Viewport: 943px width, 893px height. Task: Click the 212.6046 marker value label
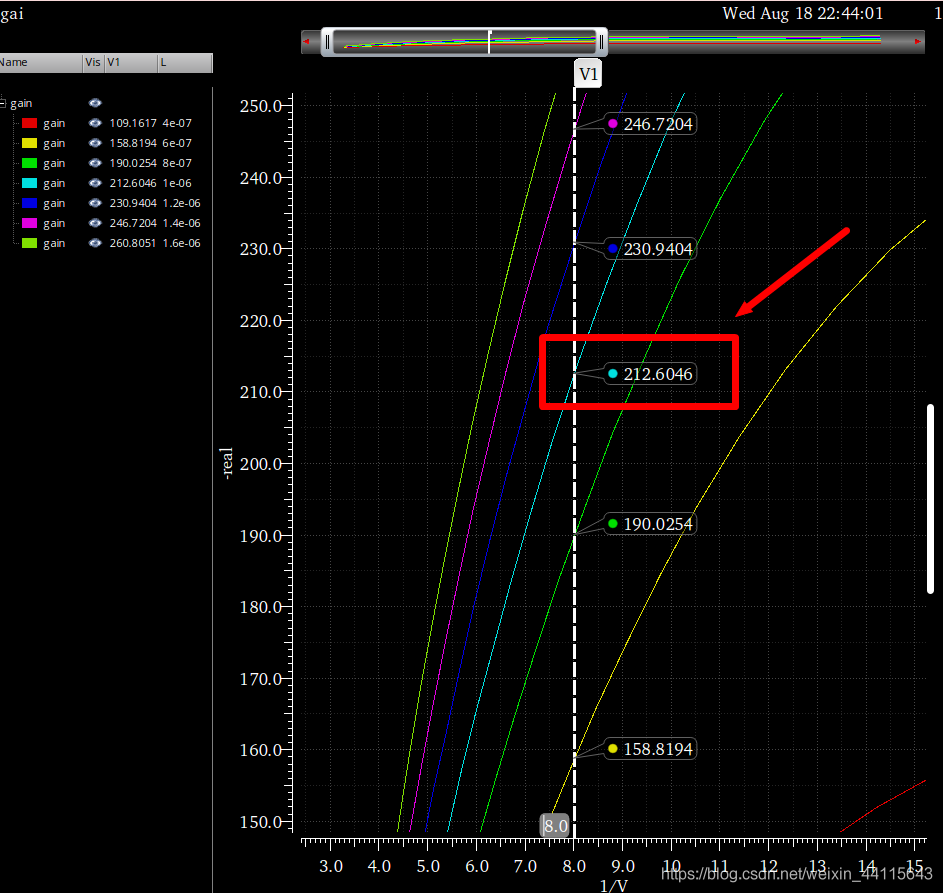657,374
